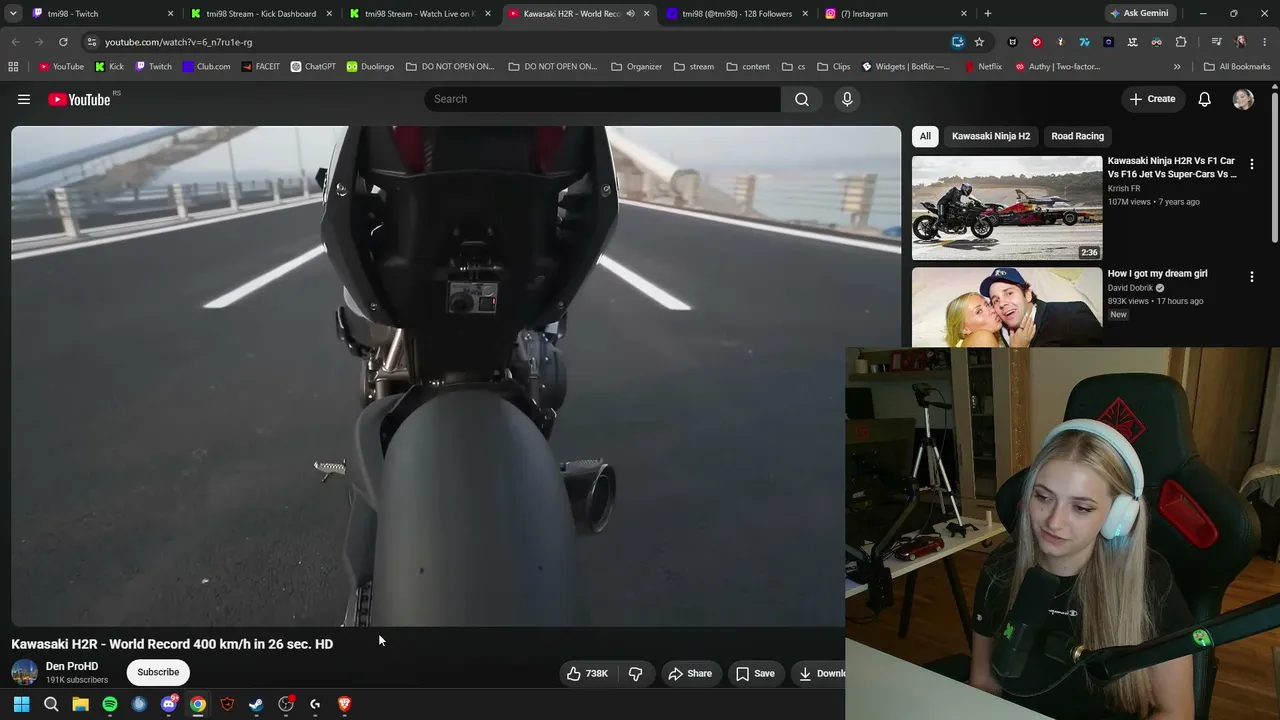Open the Duolingo bookmark
Viewport: 1280px width, 720px height.
370,67
